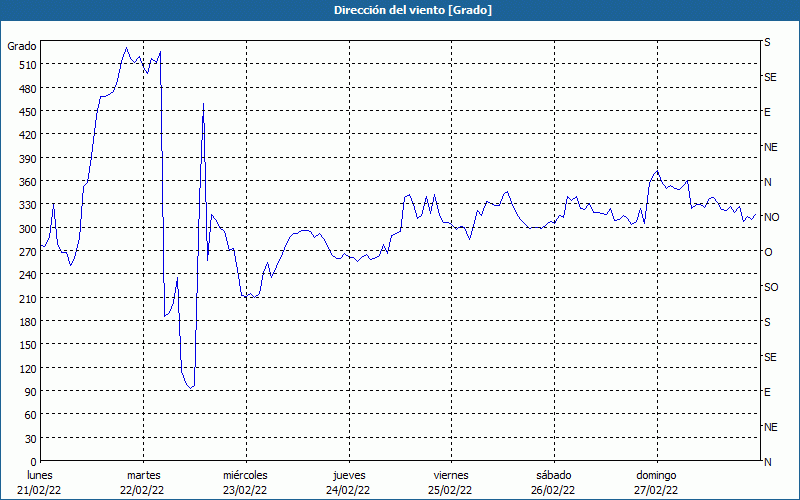Select the 0 value on the degree axis
Screen dimensions: 800x500
(x=34, y=462)
